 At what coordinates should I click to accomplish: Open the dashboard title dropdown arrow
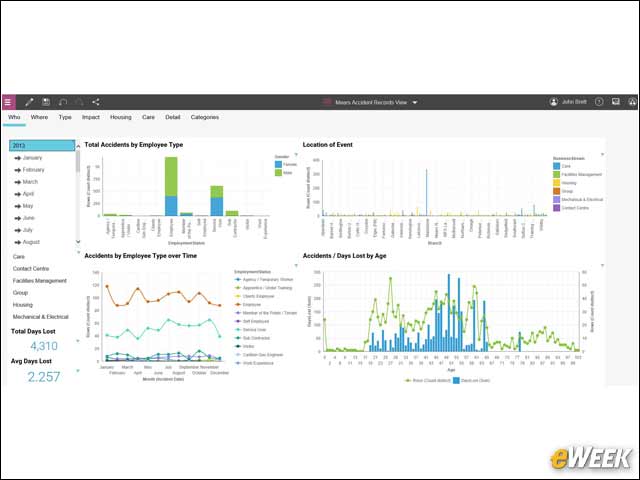tap(415, 102)
